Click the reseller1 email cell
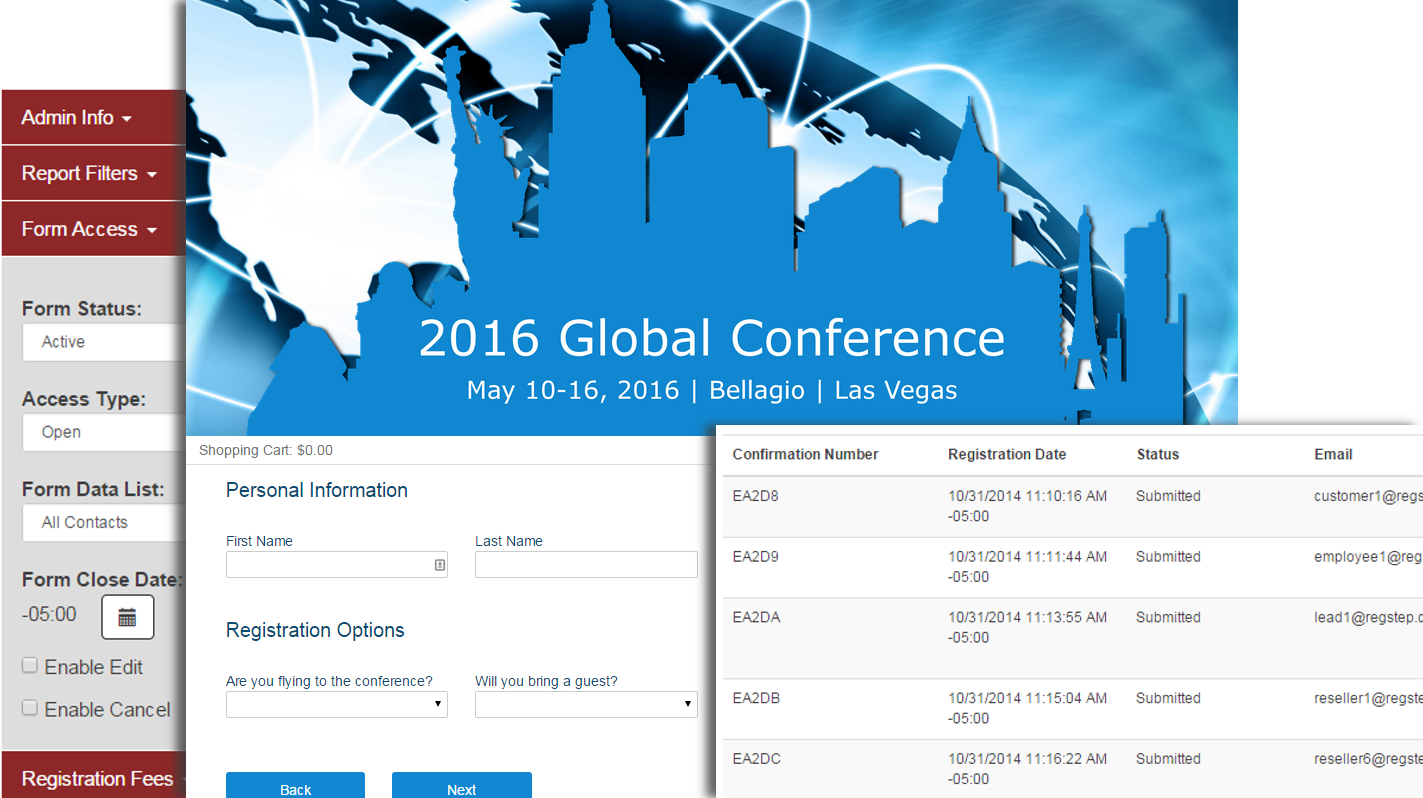Screen dimensions: 1423x798 tap(1368, 698)
